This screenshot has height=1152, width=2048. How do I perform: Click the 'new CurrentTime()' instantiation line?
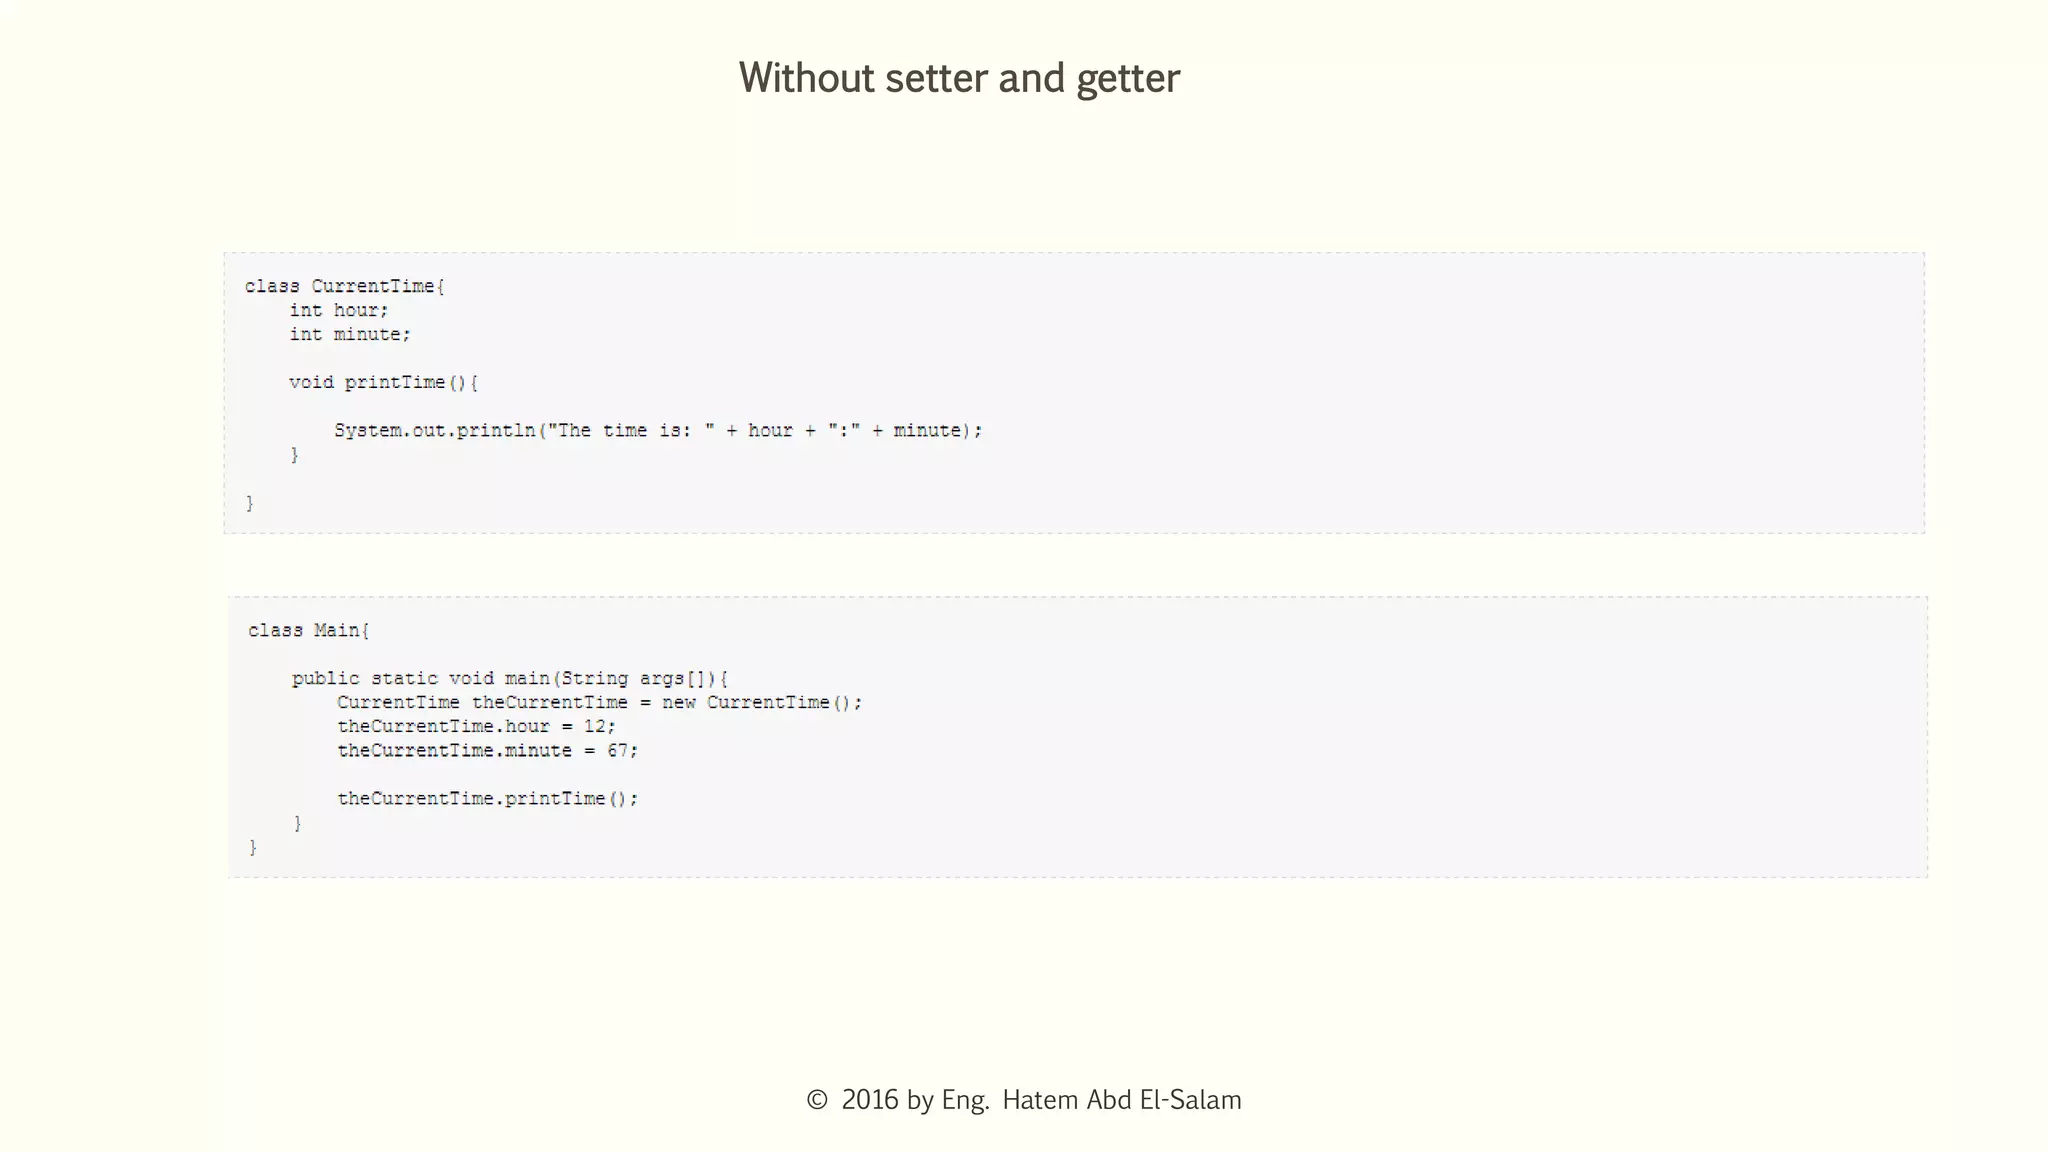click(x=599, y=702)
